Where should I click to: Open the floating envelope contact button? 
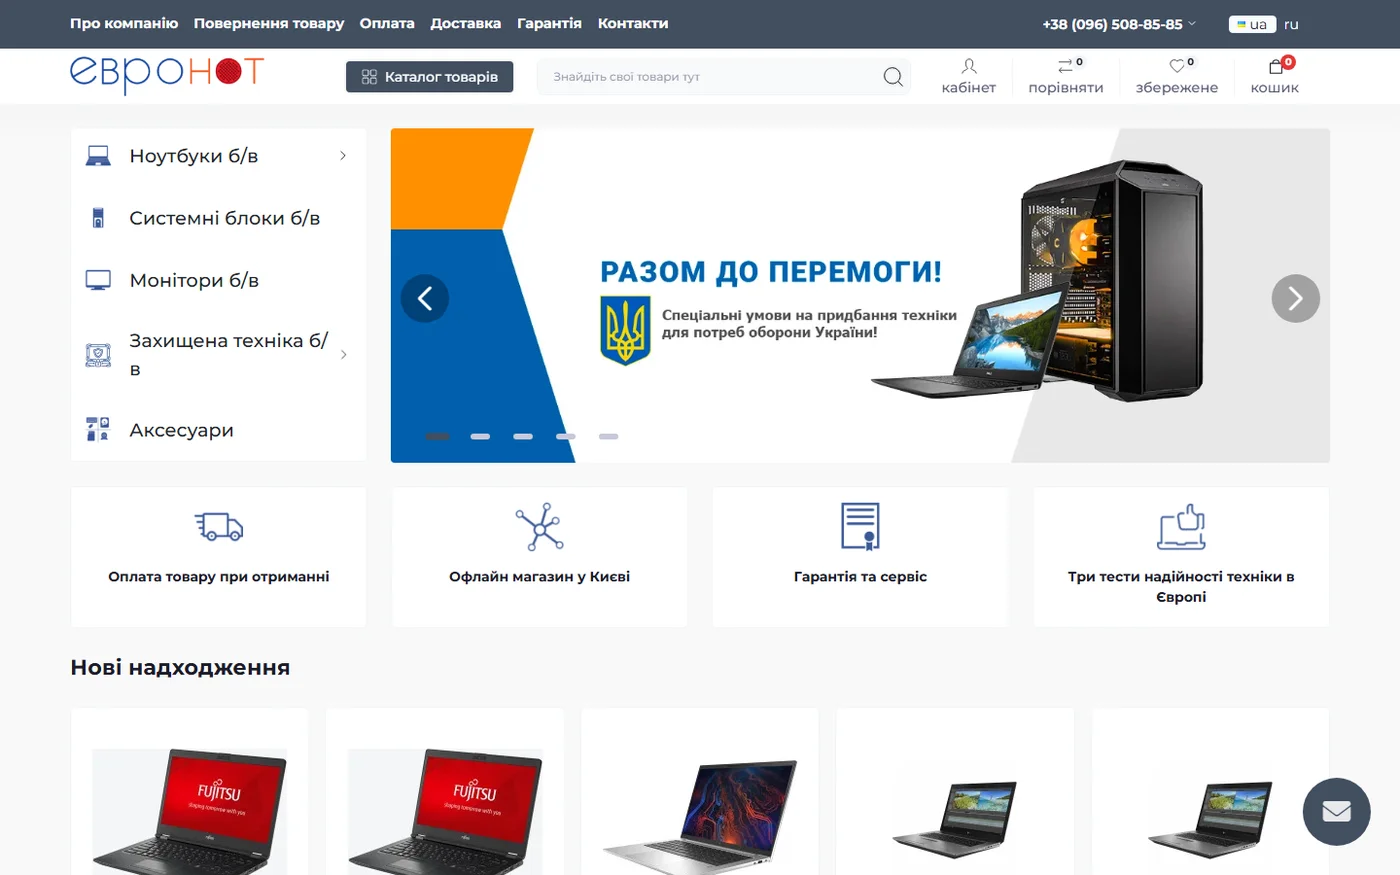point(1337,811)
